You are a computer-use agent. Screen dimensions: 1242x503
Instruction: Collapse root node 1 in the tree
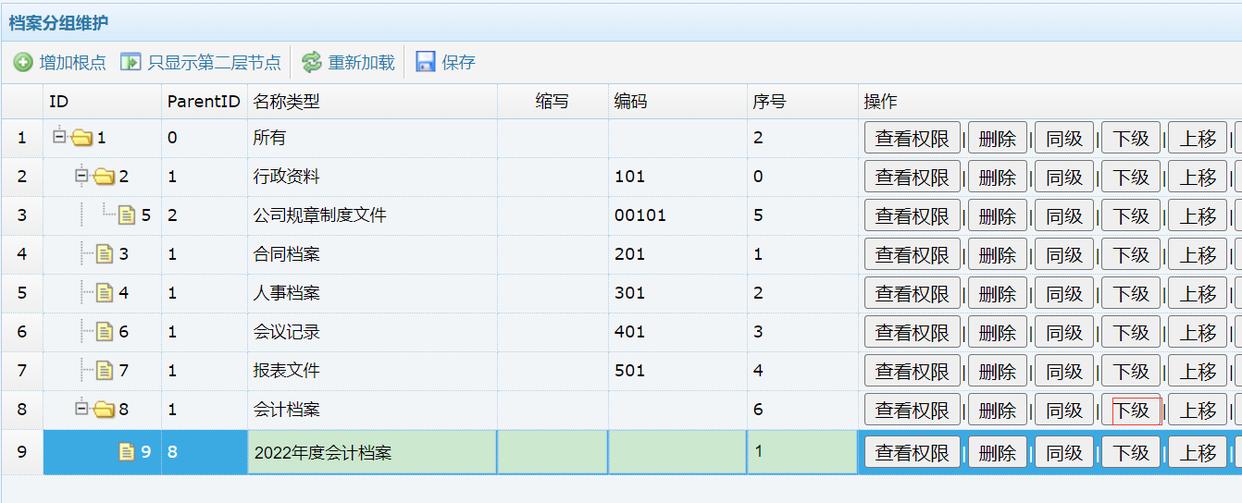click(60, 137)
